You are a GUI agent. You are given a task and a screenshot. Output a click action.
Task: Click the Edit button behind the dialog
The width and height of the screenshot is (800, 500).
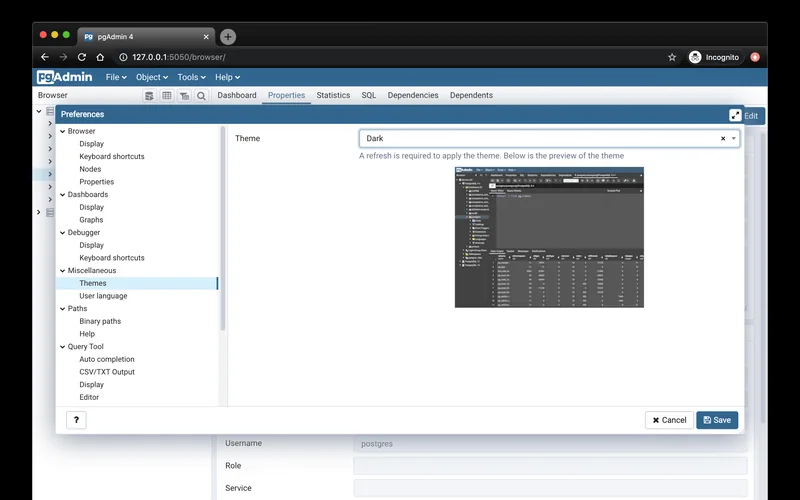click(x=754, y=116)
